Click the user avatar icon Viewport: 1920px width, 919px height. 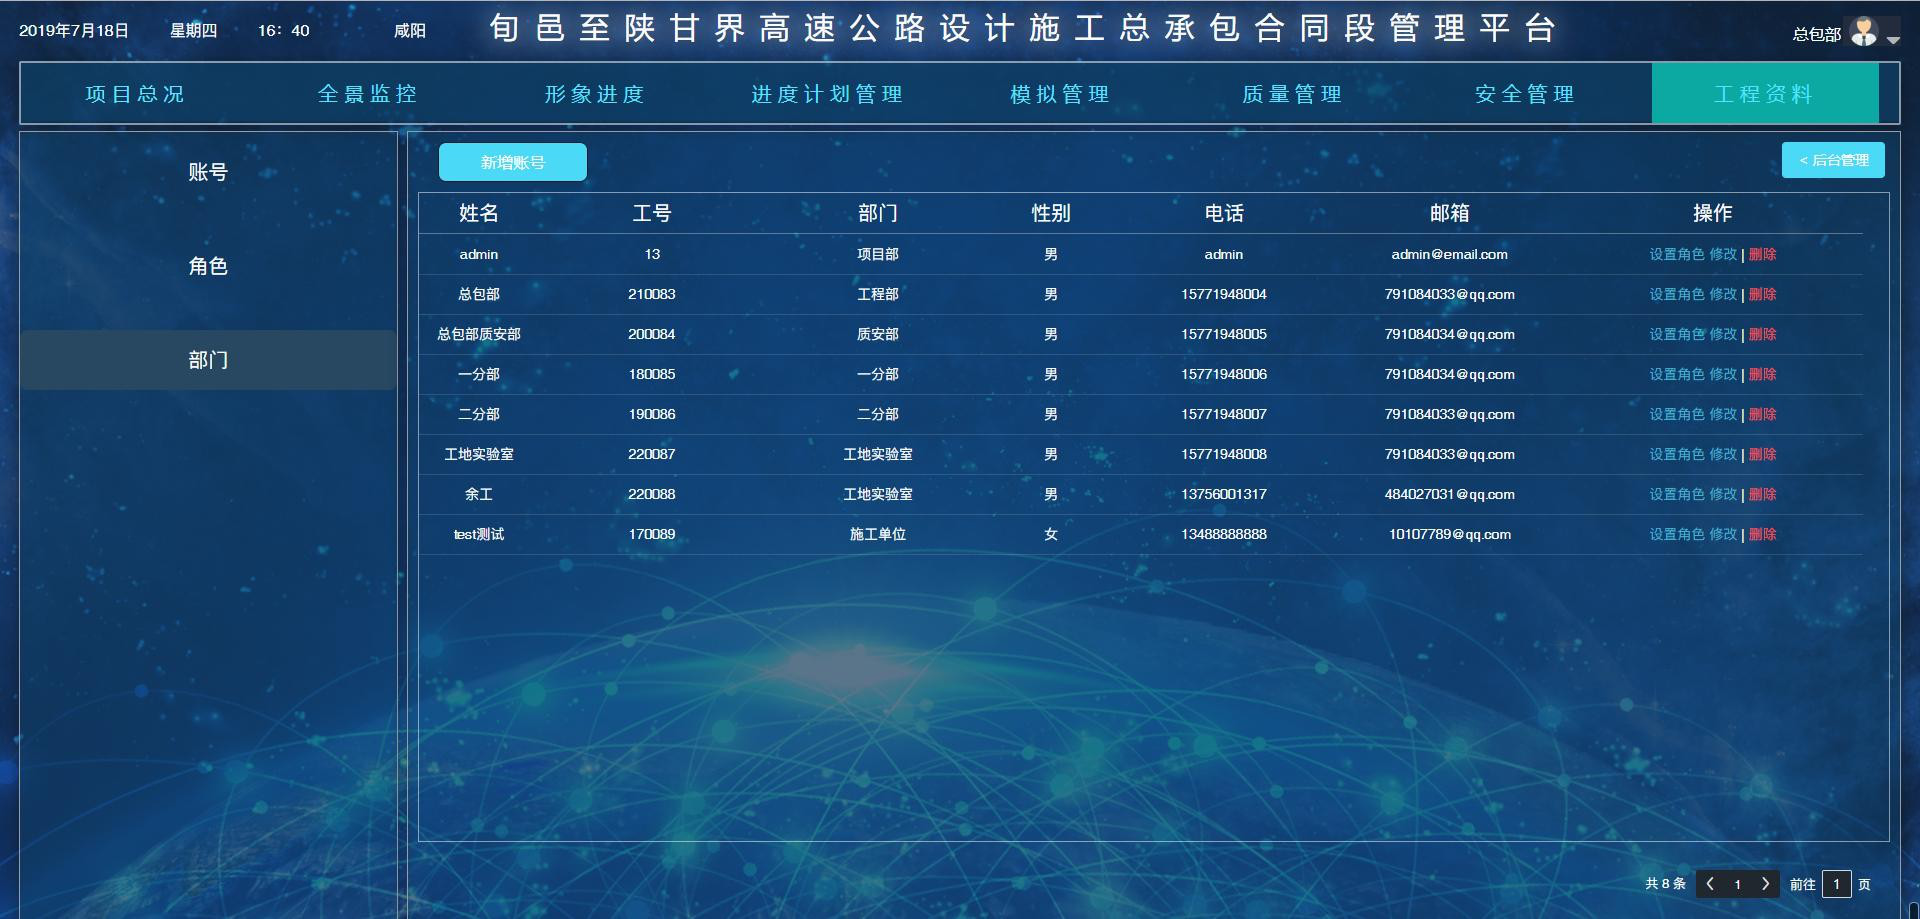pyautogui.click(x=1862, y=32)
